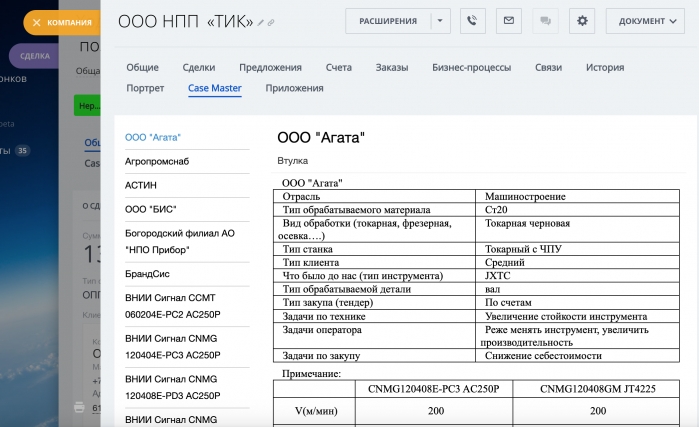Image resolution: width=699 pixels, height=427 pixels.
Task: Select Богородский филиал АО "НПО Прибор" case
Action: click(180, 241)
